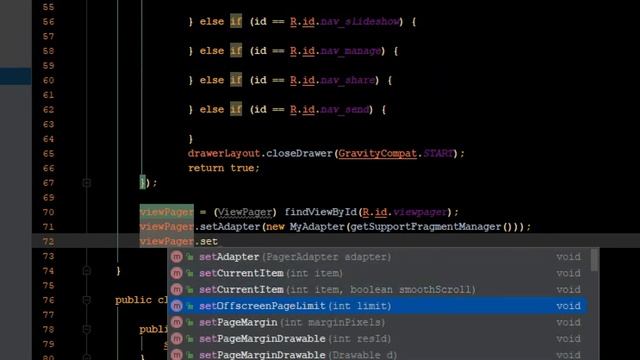Place cursor on nav_slideshow identifier

point(360,22)
